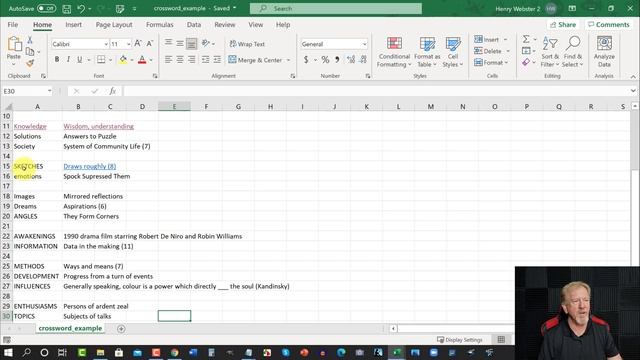The image size is (640, 360).
Task: Toggle the AutoSave switch
Action: pyautogui.click(x=47, y=8)
